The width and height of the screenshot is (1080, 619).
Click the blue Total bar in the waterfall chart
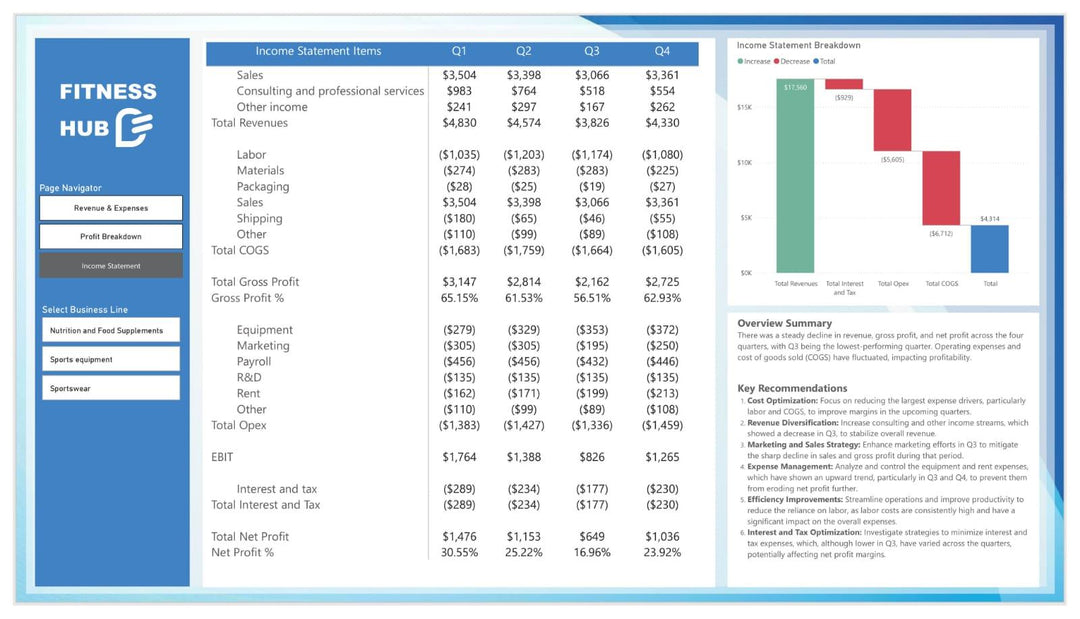[x=989, y=248]
